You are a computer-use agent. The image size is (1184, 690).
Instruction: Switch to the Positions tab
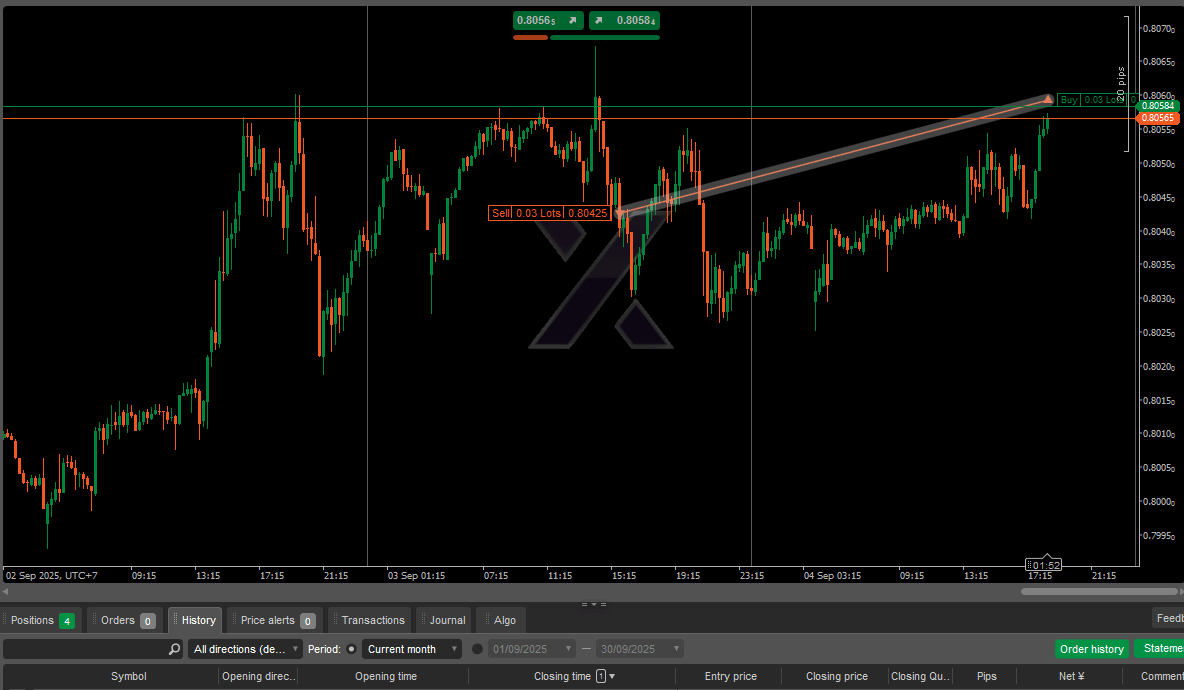42,620
